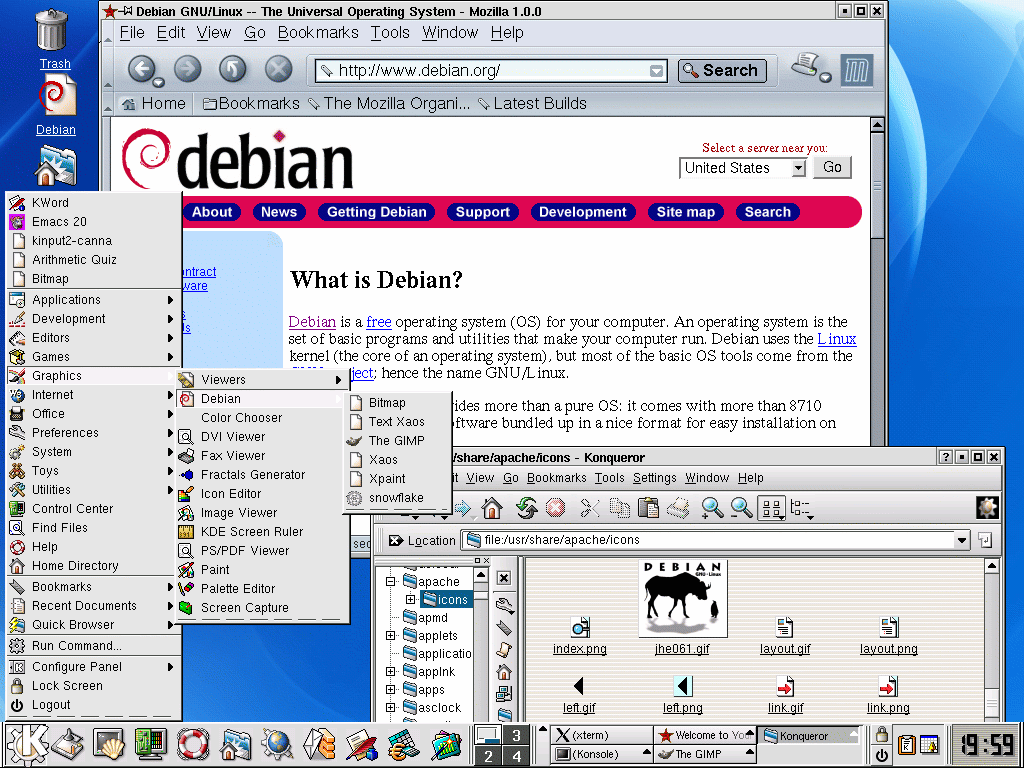Click the Zoom In magnifier in Konqueror

(712, 508)
